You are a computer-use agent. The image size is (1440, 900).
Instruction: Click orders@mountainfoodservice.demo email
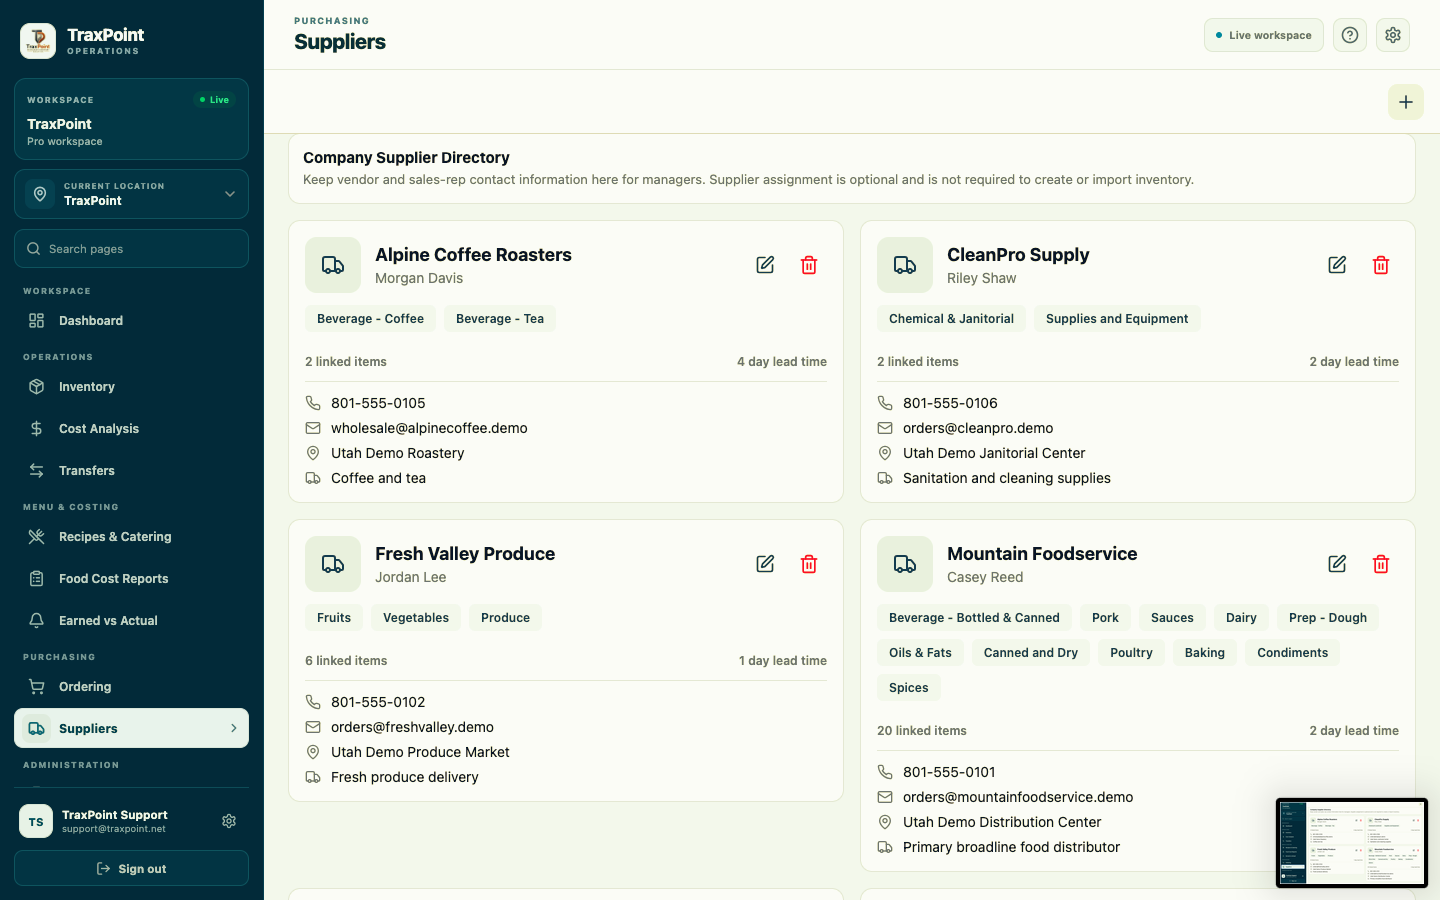tap(1018, 797)
